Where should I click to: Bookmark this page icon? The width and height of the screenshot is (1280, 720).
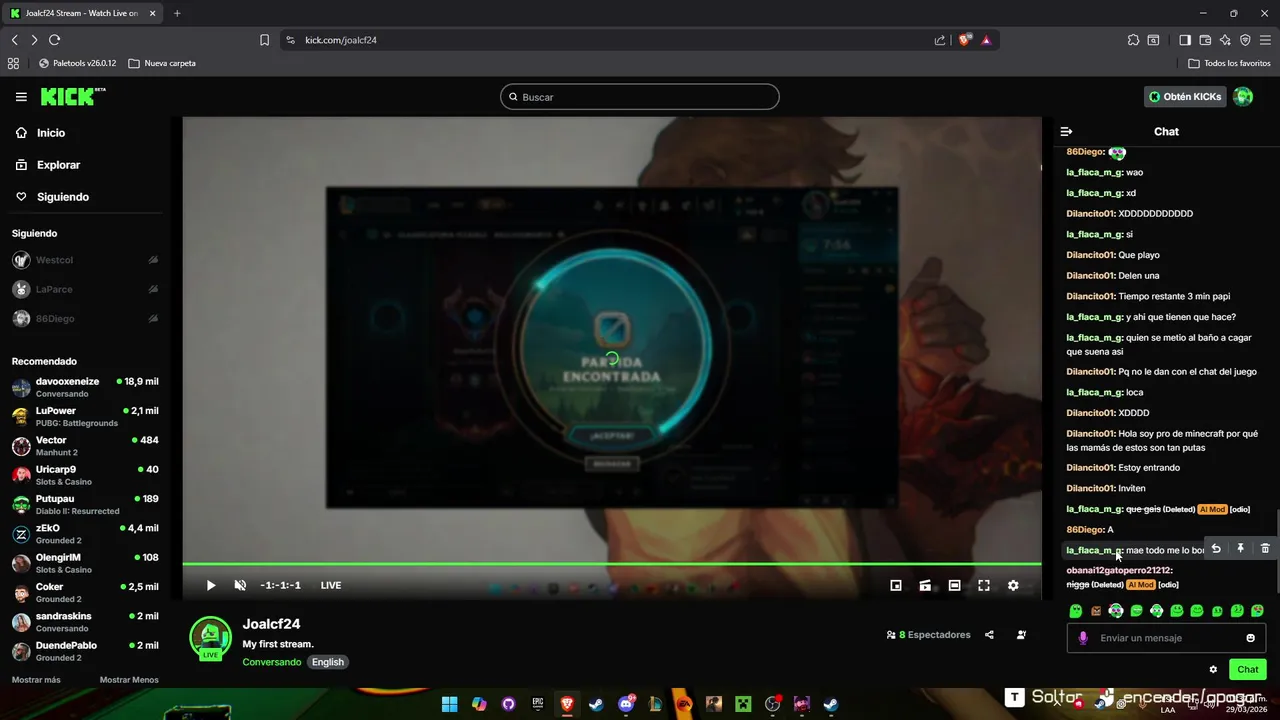coord(264,40)
